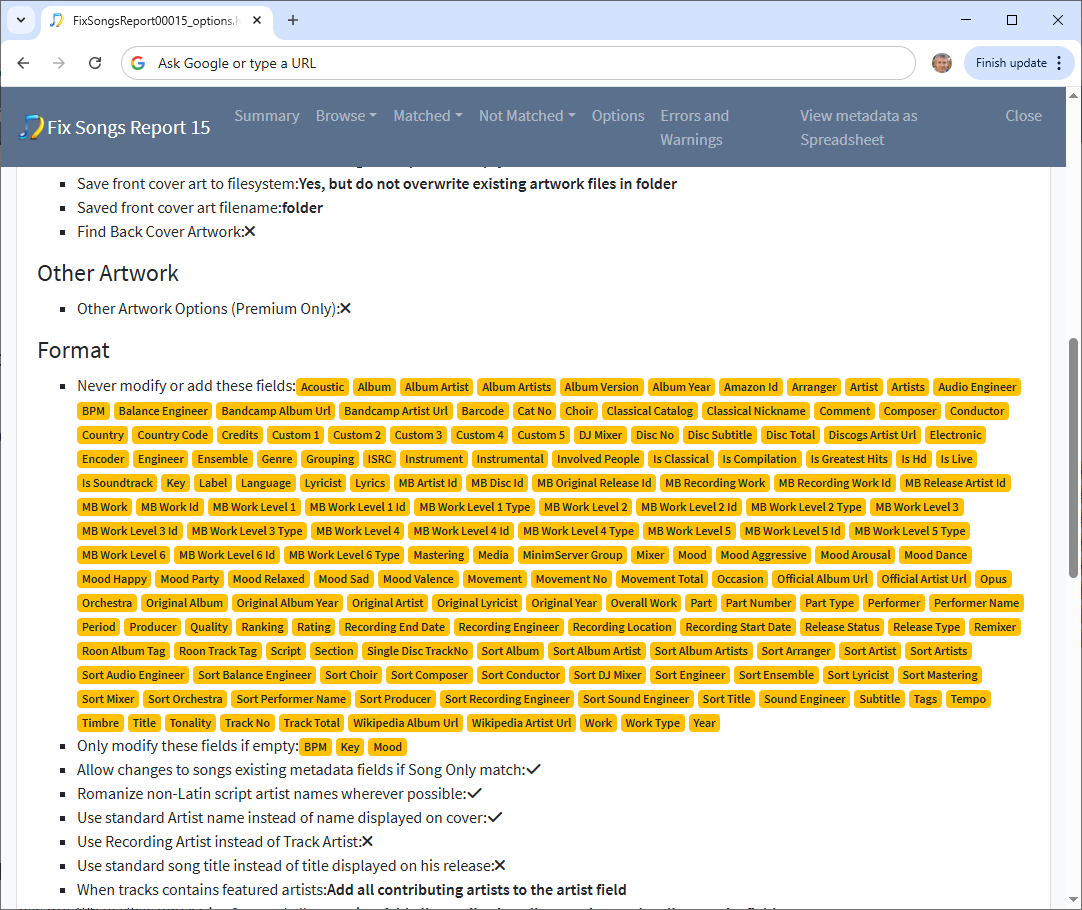Screen dimensions: 1082x910
Task: Open the Options nav item
Action: pos(618,116)
